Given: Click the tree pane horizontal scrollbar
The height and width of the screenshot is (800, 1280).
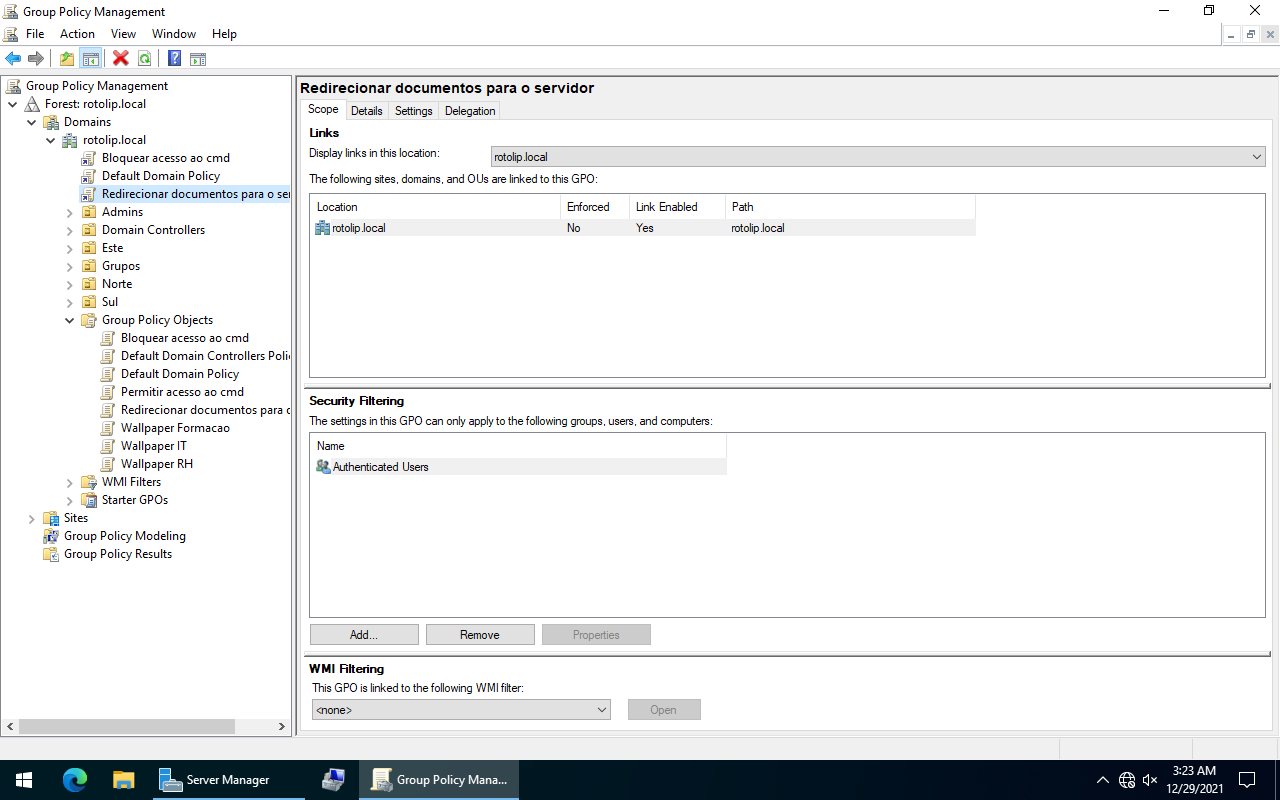Looking at the screenshot, I should (127, 727).
